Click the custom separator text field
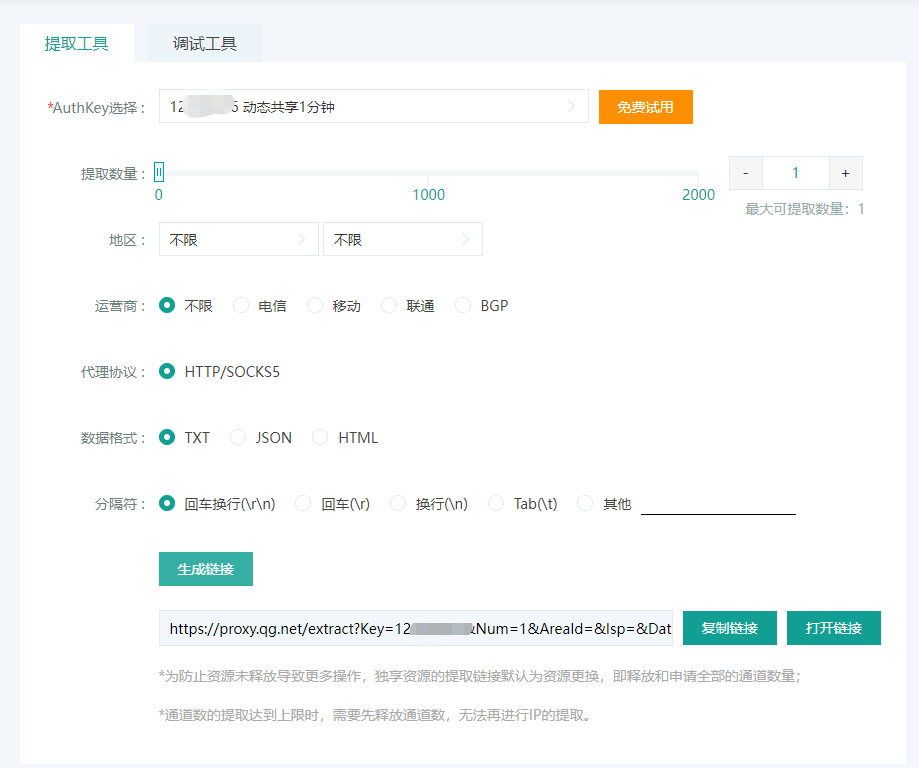Screen dimensions: 919x768 click(x=717, y=503)
